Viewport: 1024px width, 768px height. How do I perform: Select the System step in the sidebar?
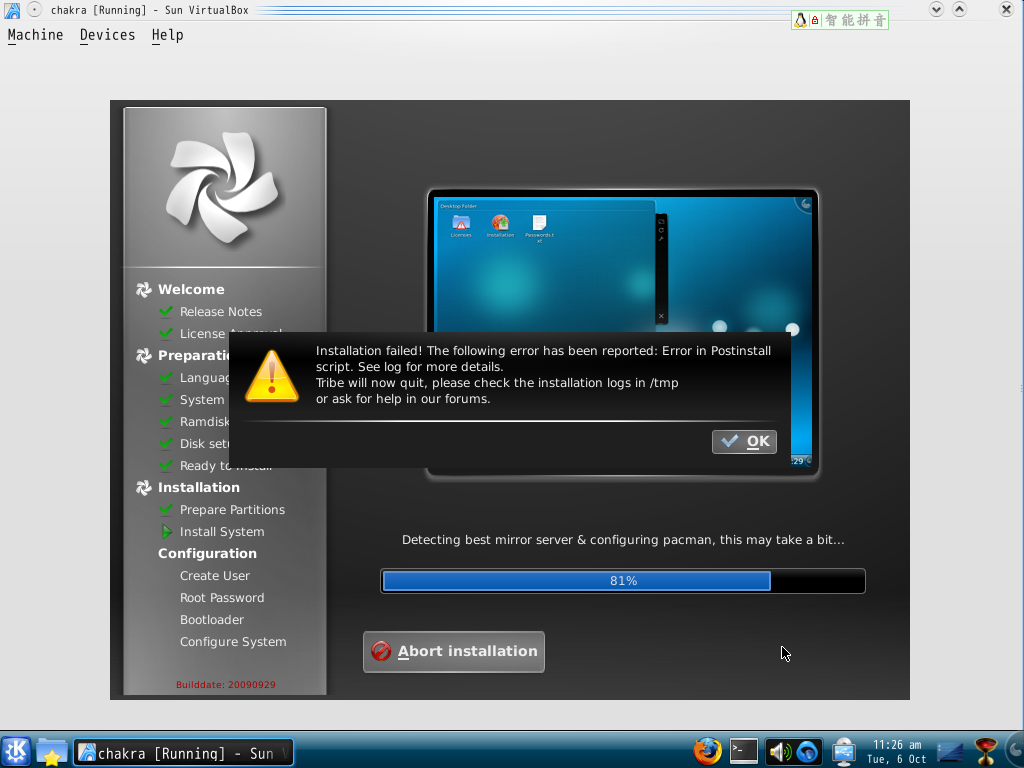202,400
